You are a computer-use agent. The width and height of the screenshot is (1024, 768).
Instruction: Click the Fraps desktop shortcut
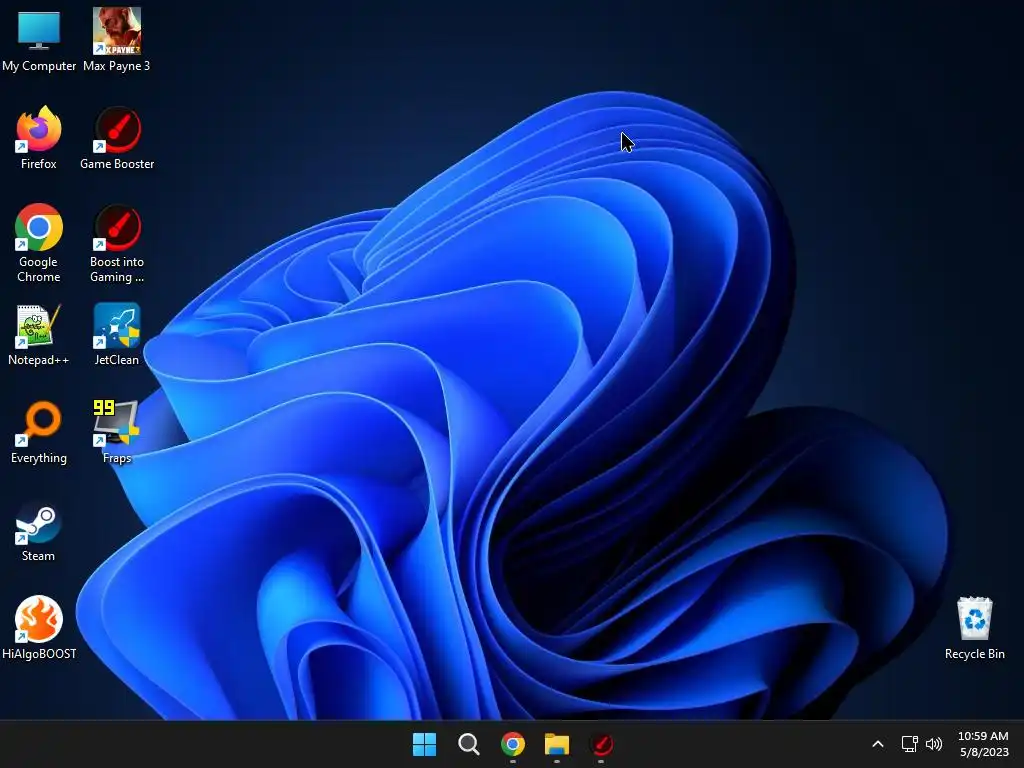click(117, 432)
